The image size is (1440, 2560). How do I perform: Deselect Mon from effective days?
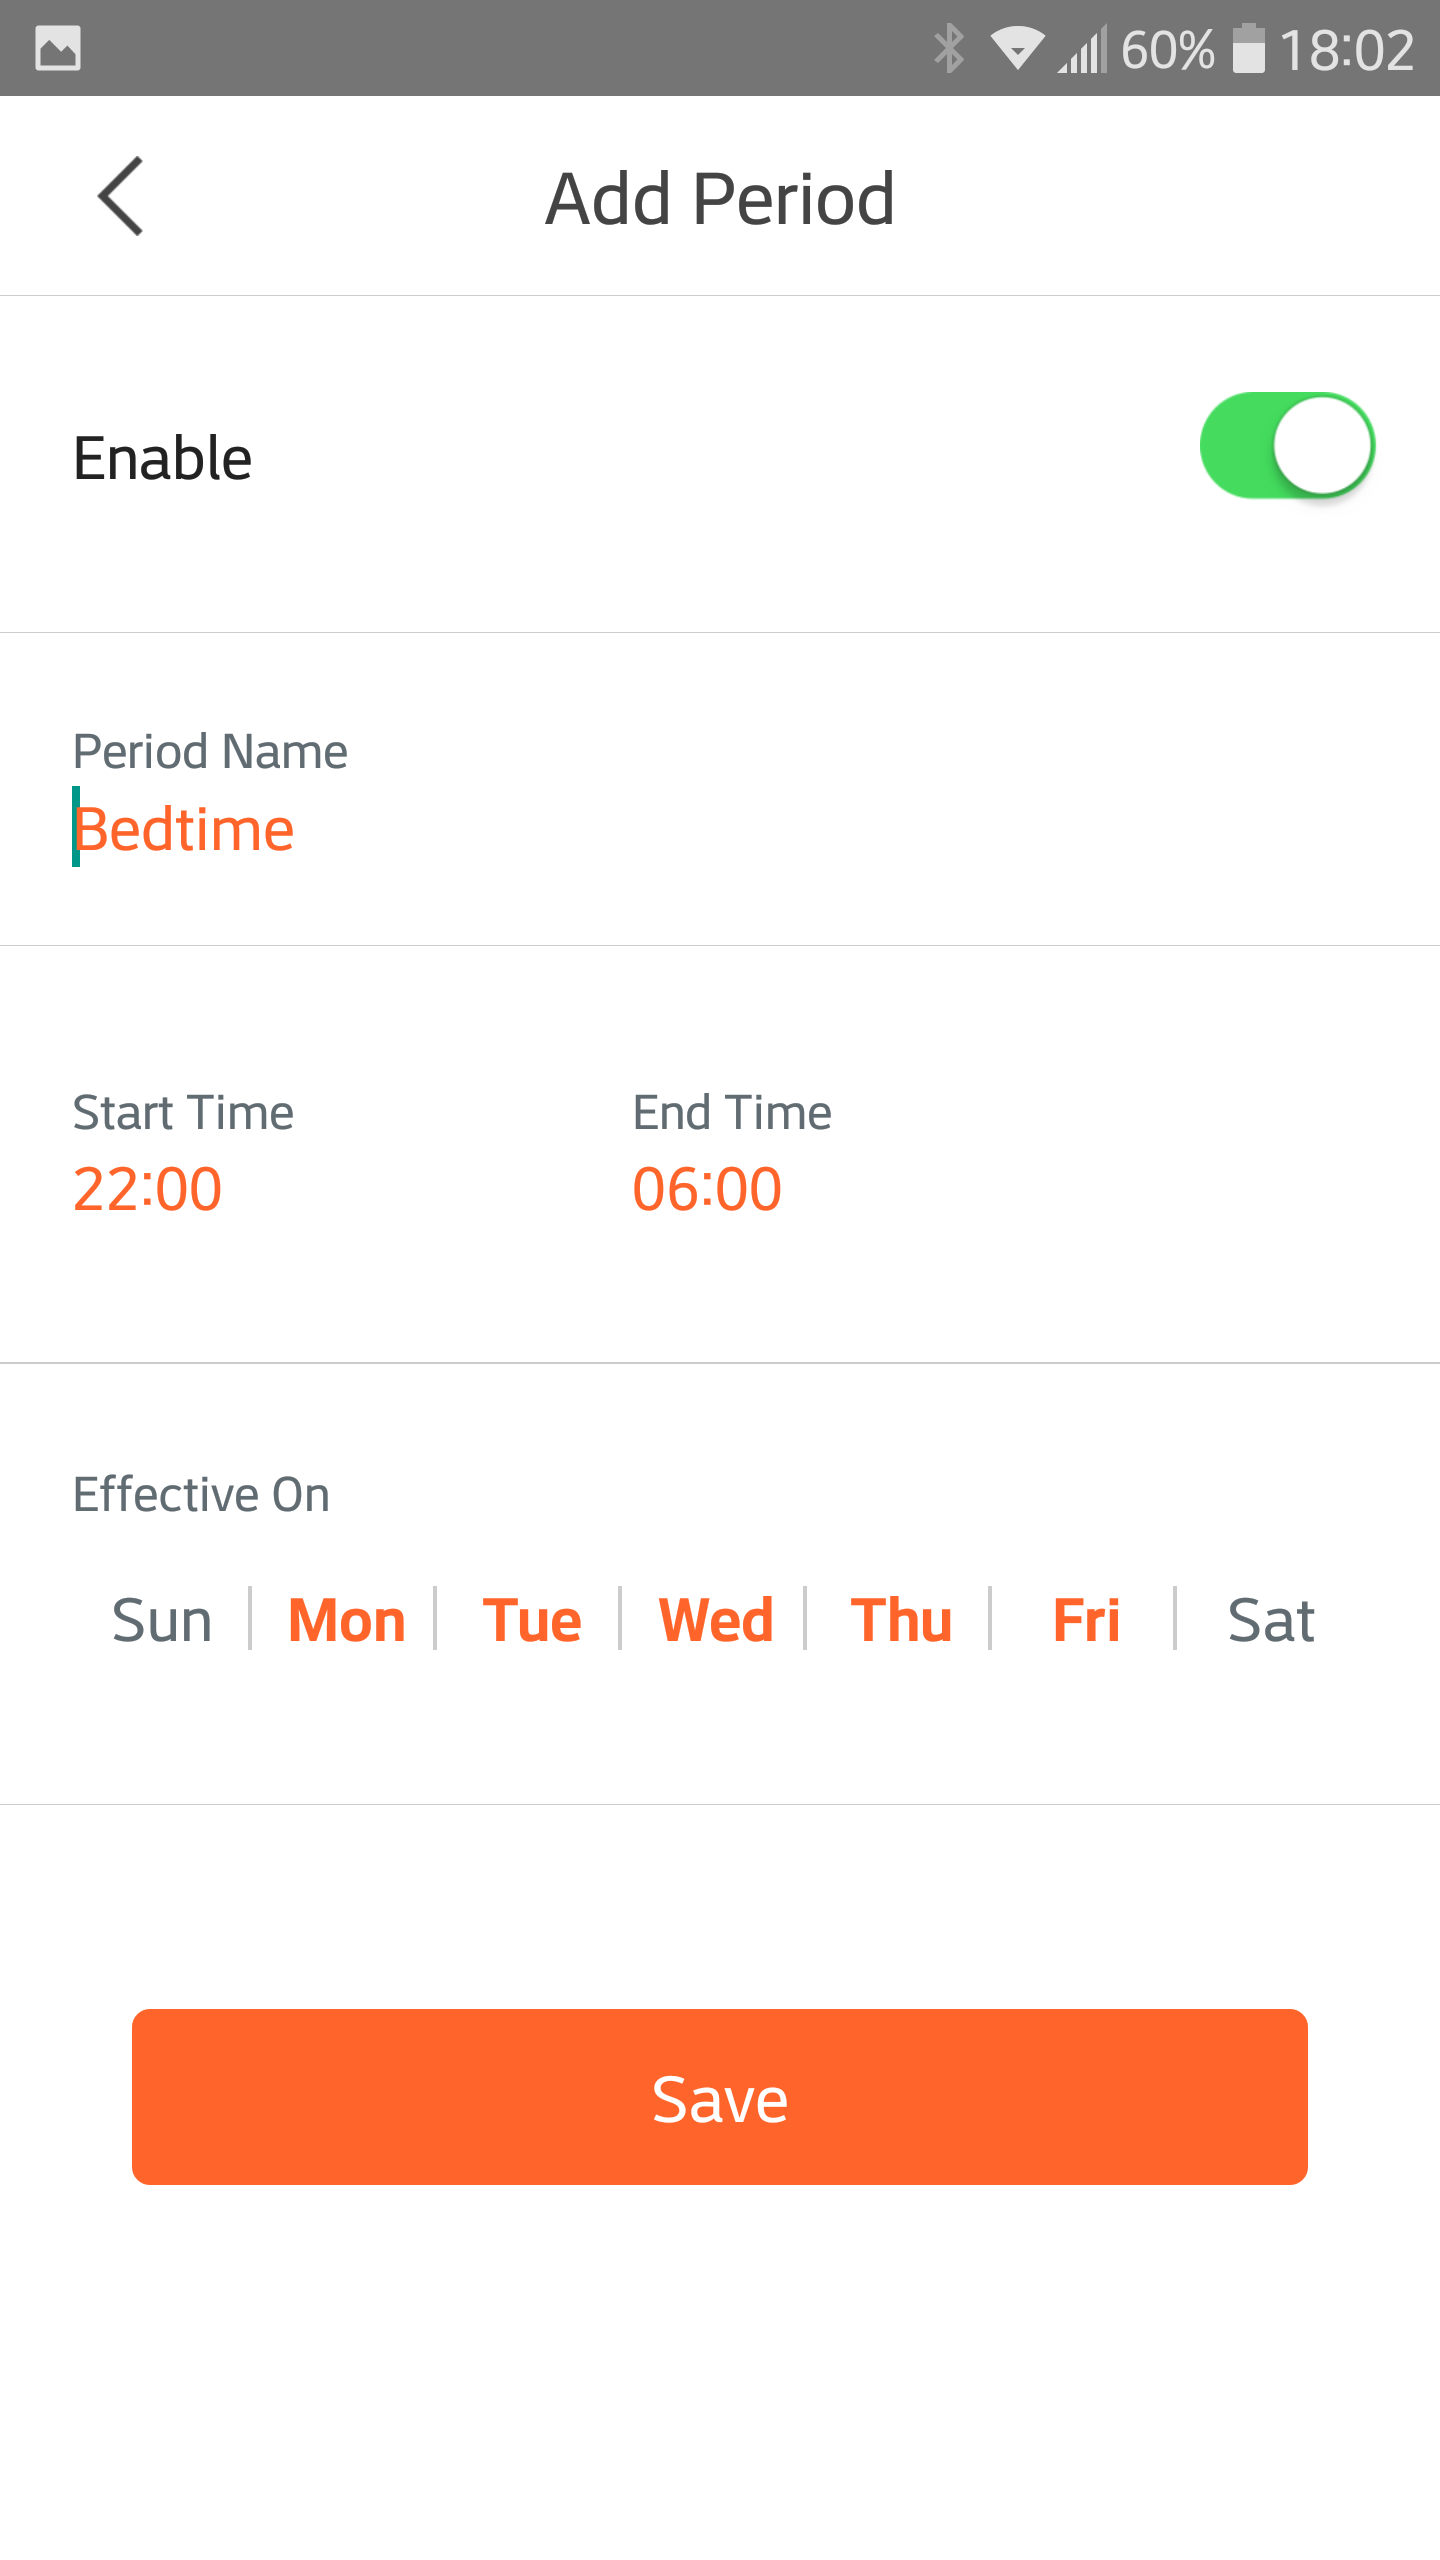point(347,1619)
